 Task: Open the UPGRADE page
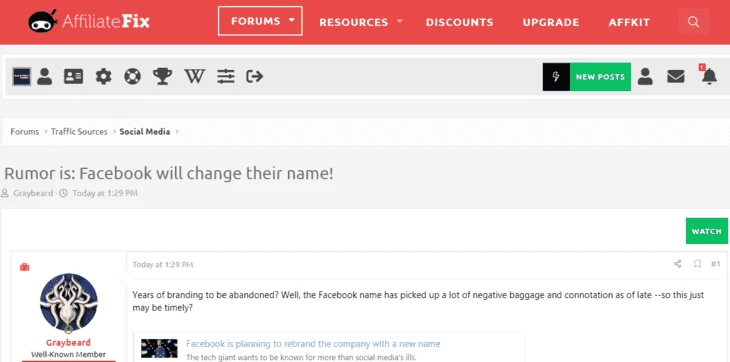[551, 22]
